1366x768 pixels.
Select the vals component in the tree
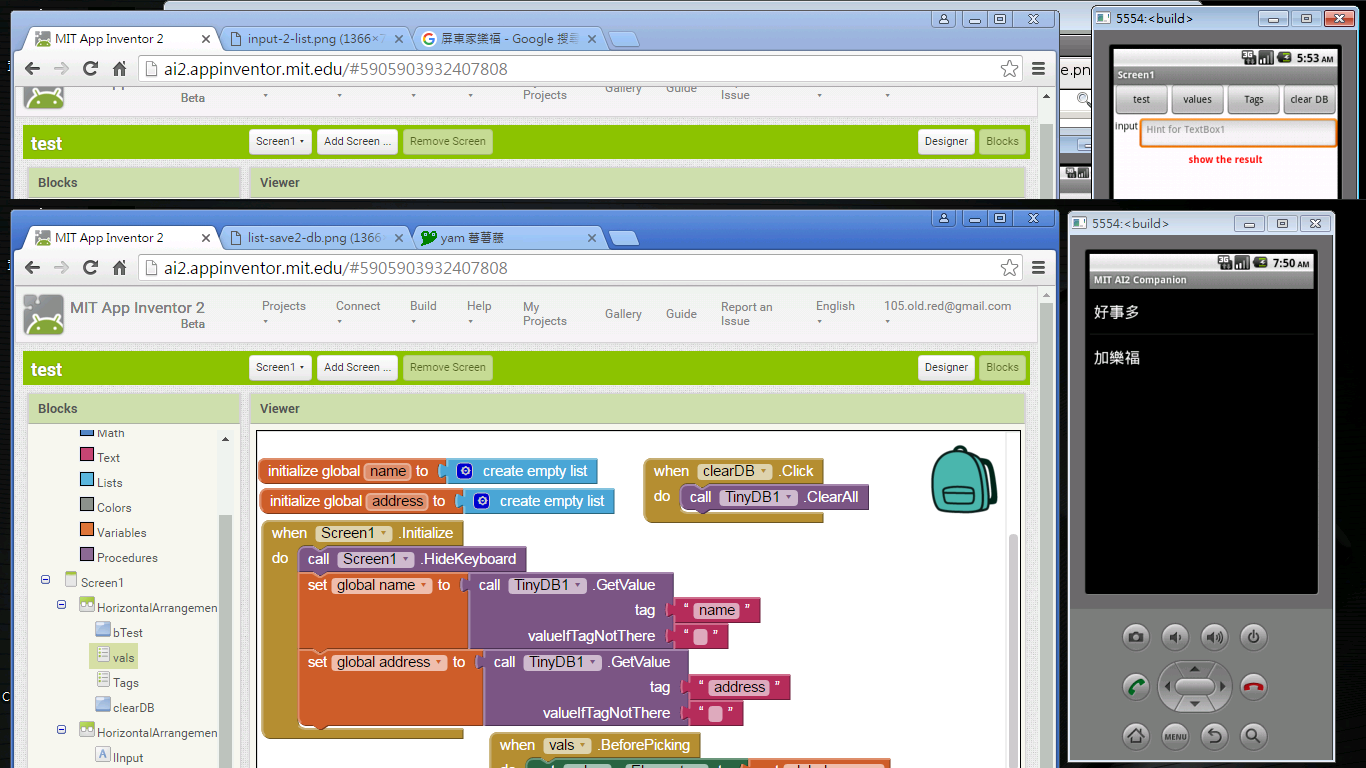pyautogui.click(x=123, y=657)
